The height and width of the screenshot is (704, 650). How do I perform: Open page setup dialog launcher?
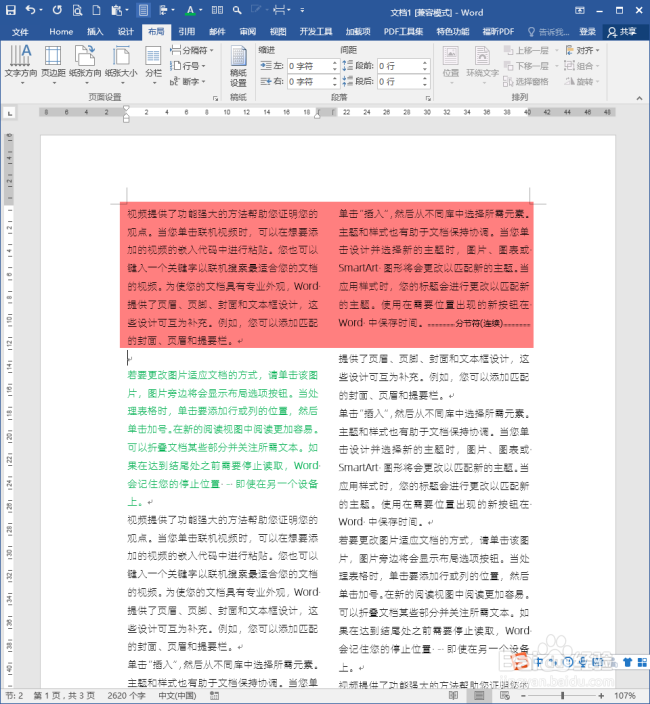[x=215, y=98]
